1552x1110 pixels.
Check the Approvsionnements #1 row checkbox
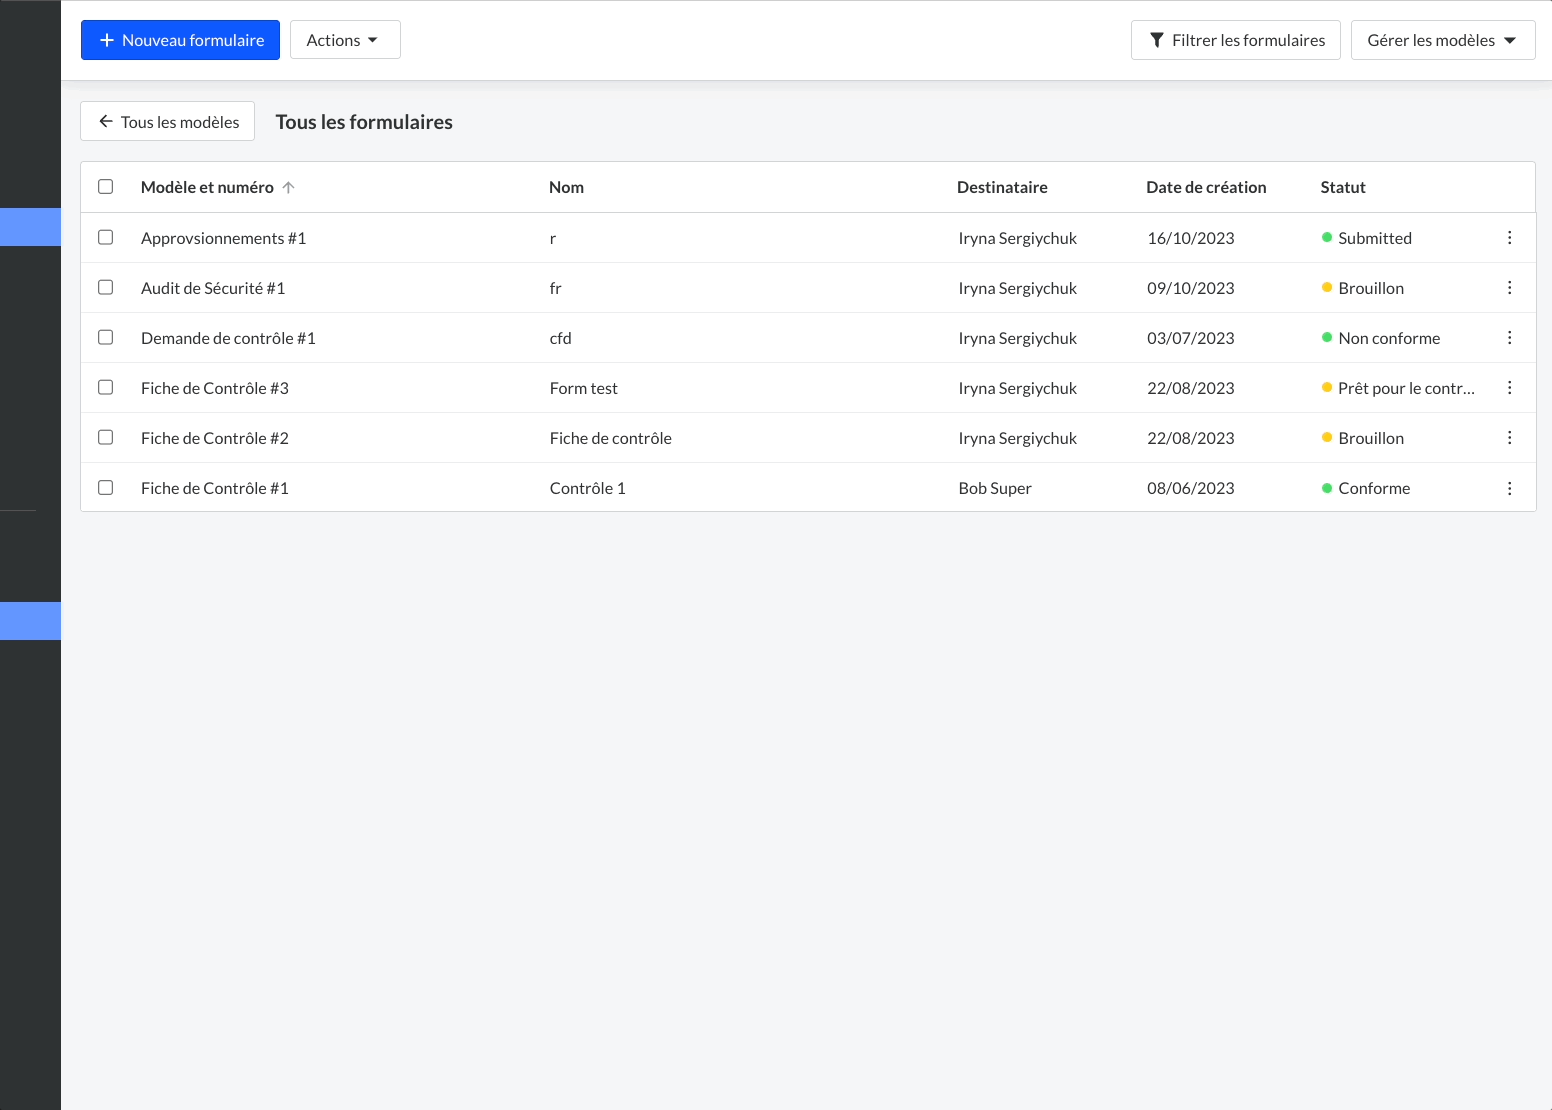point(106,238)
